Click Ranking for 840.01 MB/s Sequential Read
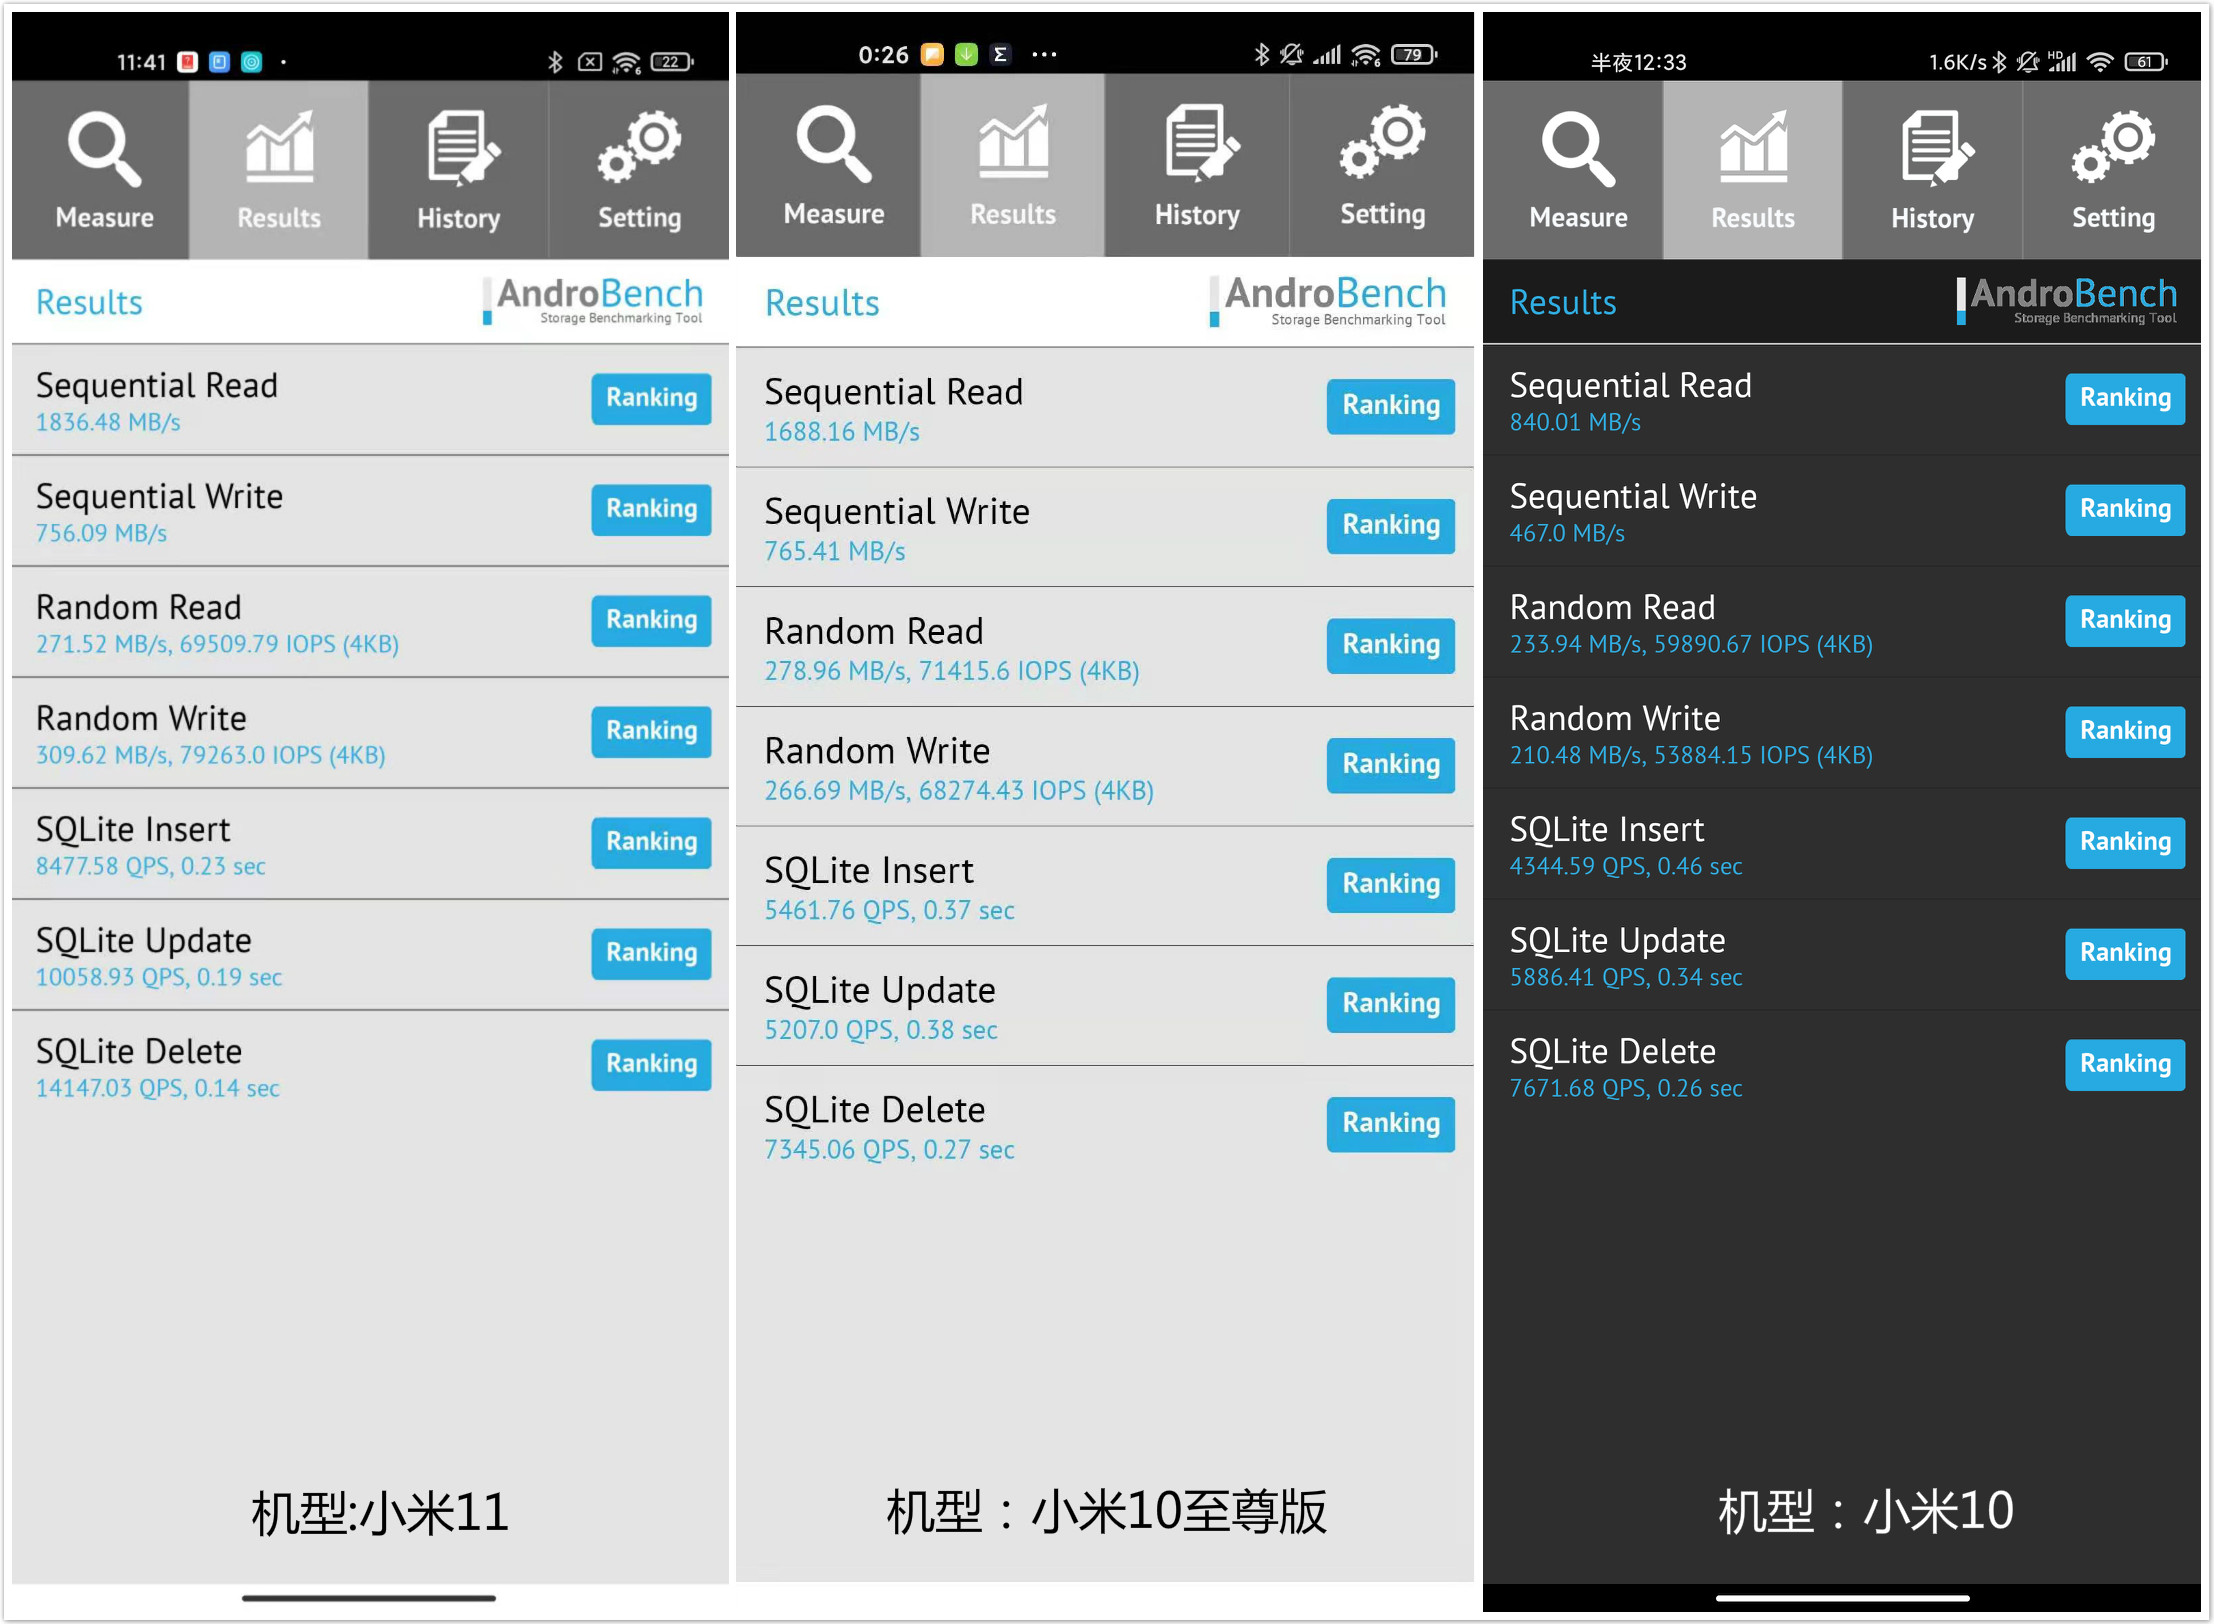This screenshot has height=1624, width=2214. point(2124,398)
